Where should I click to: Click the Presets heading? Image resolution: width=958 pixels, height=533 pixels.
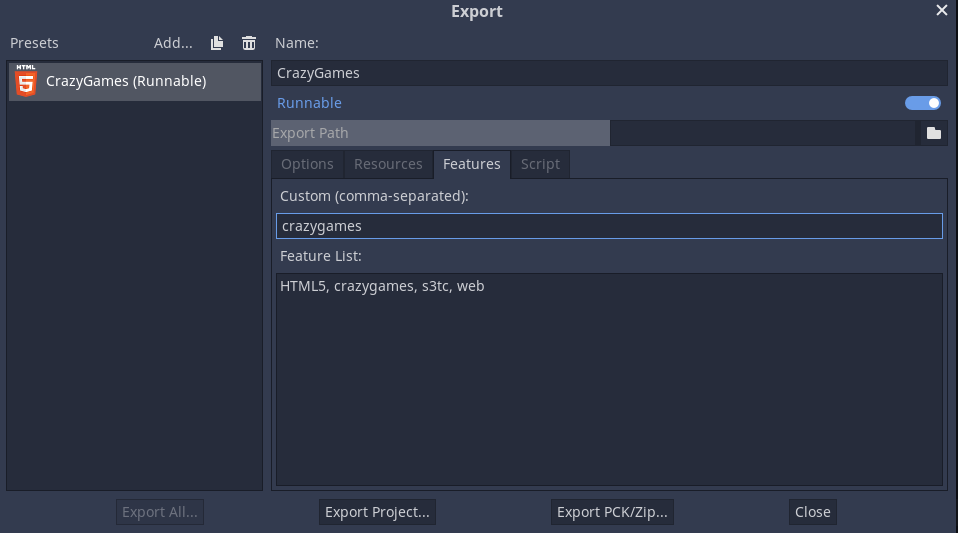(x=34, y=43)
